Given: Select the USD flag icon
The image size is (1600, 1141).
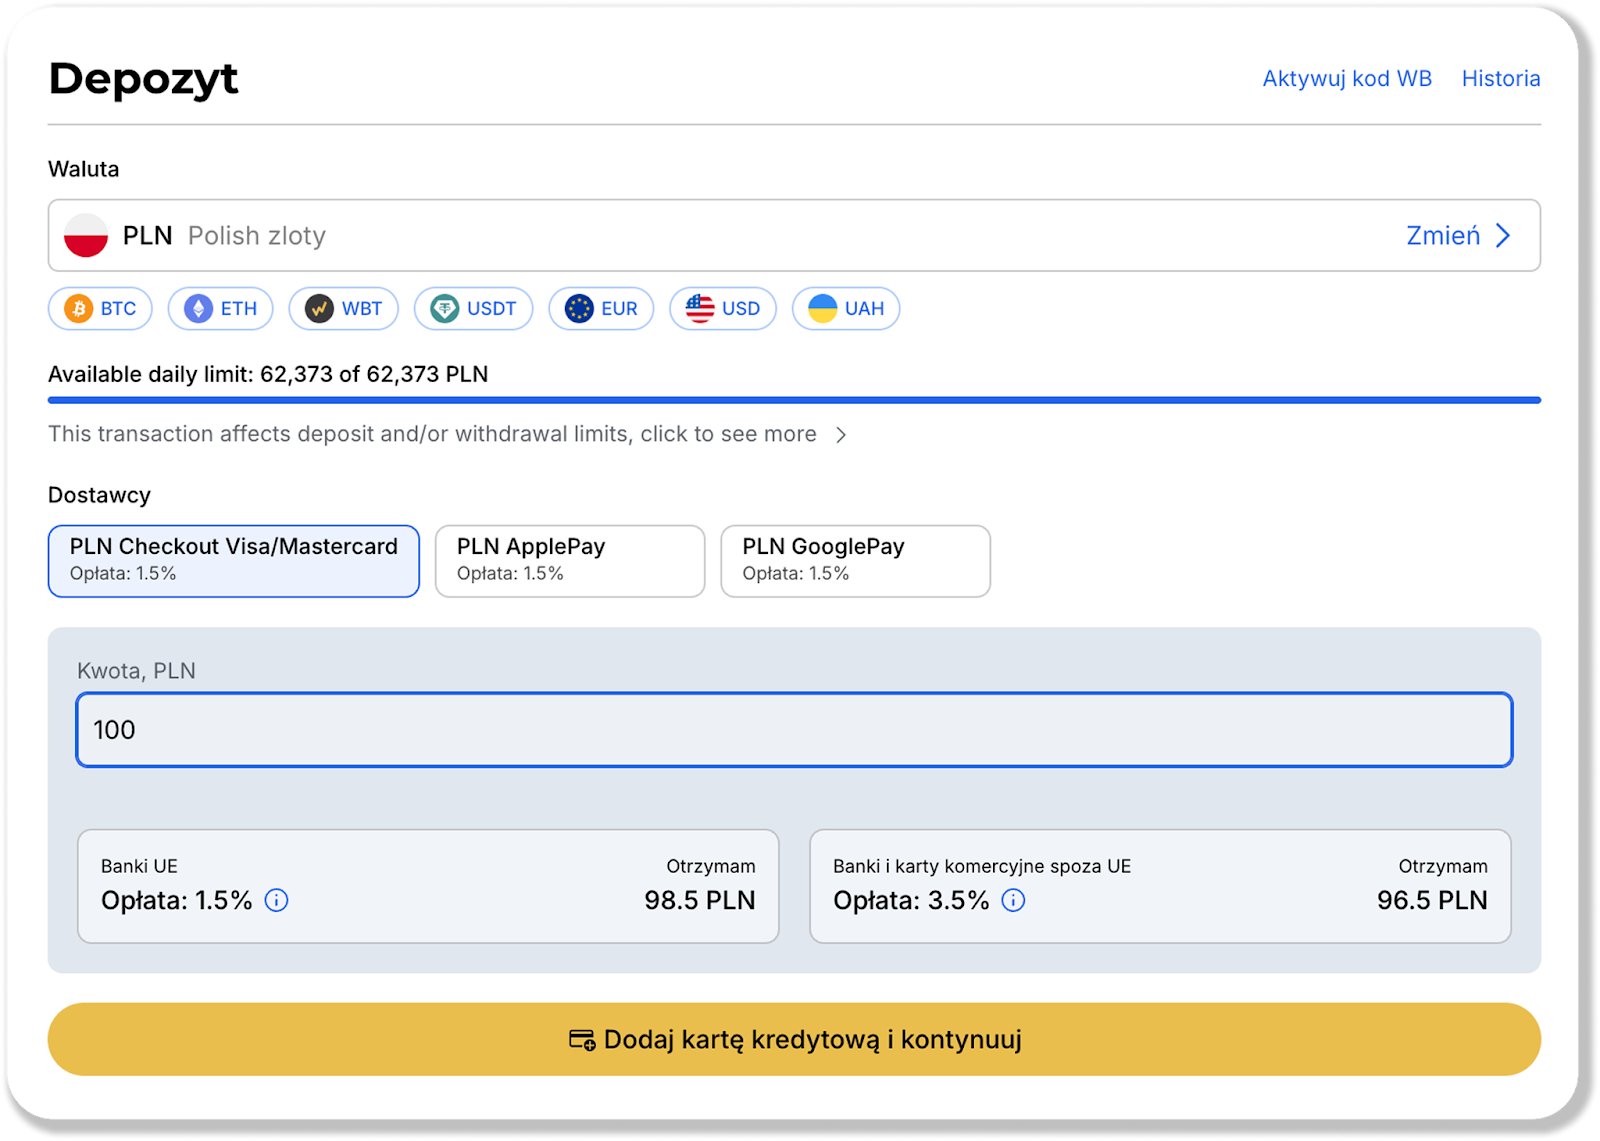Looking at the screenshot, I should pyautogui.click(x=700, y=309).
